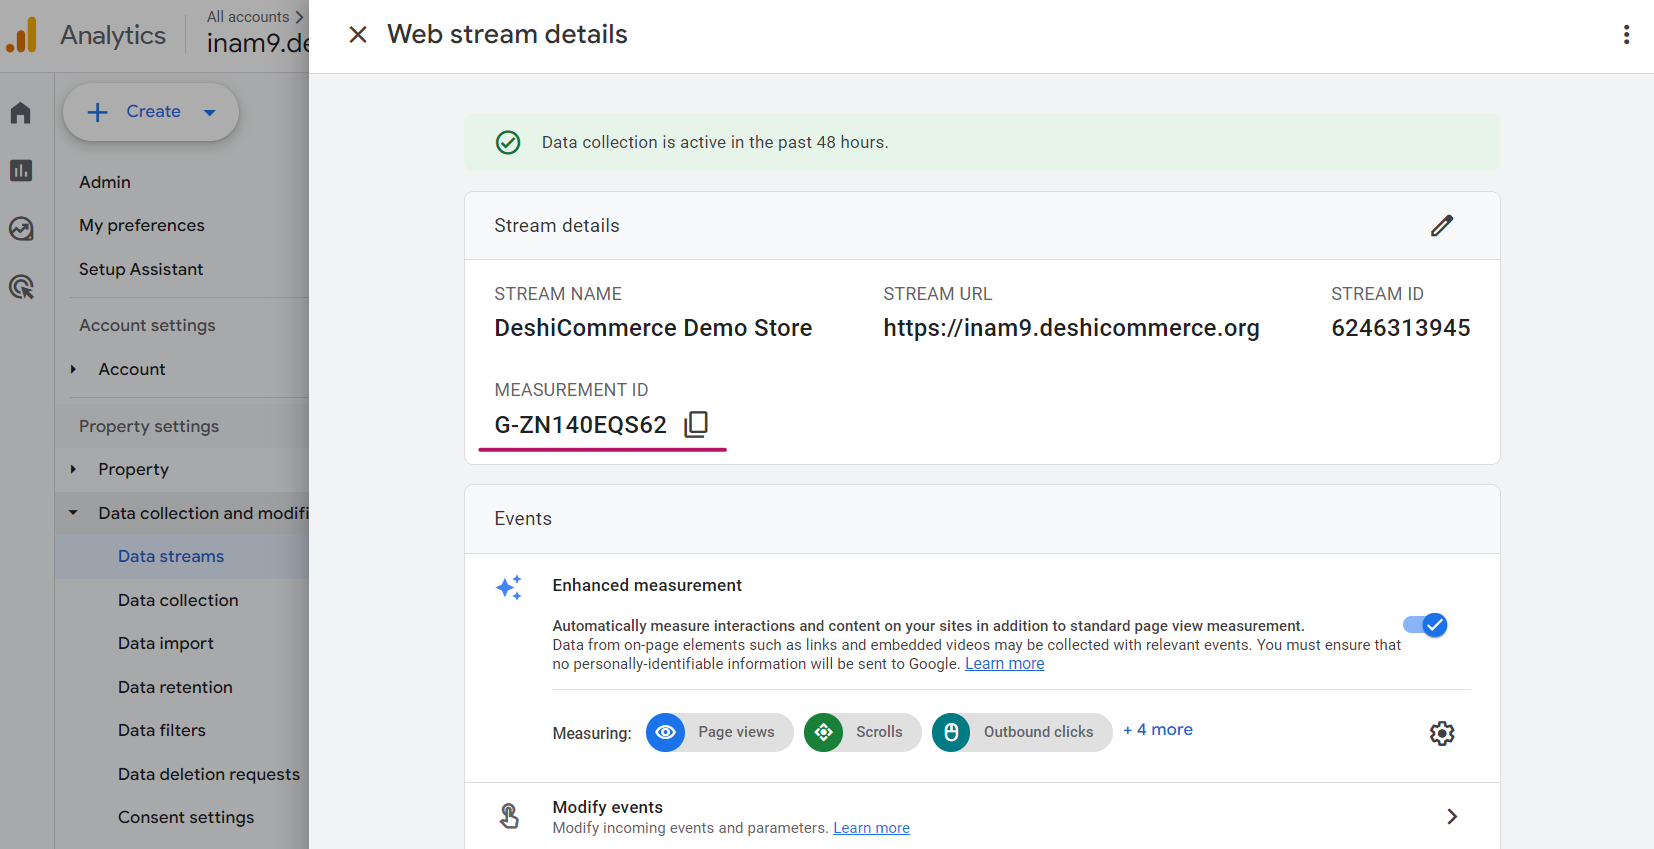Screen dimensions: 1654x849
Task: Click the Property settings label
Action: coord(149,427)
